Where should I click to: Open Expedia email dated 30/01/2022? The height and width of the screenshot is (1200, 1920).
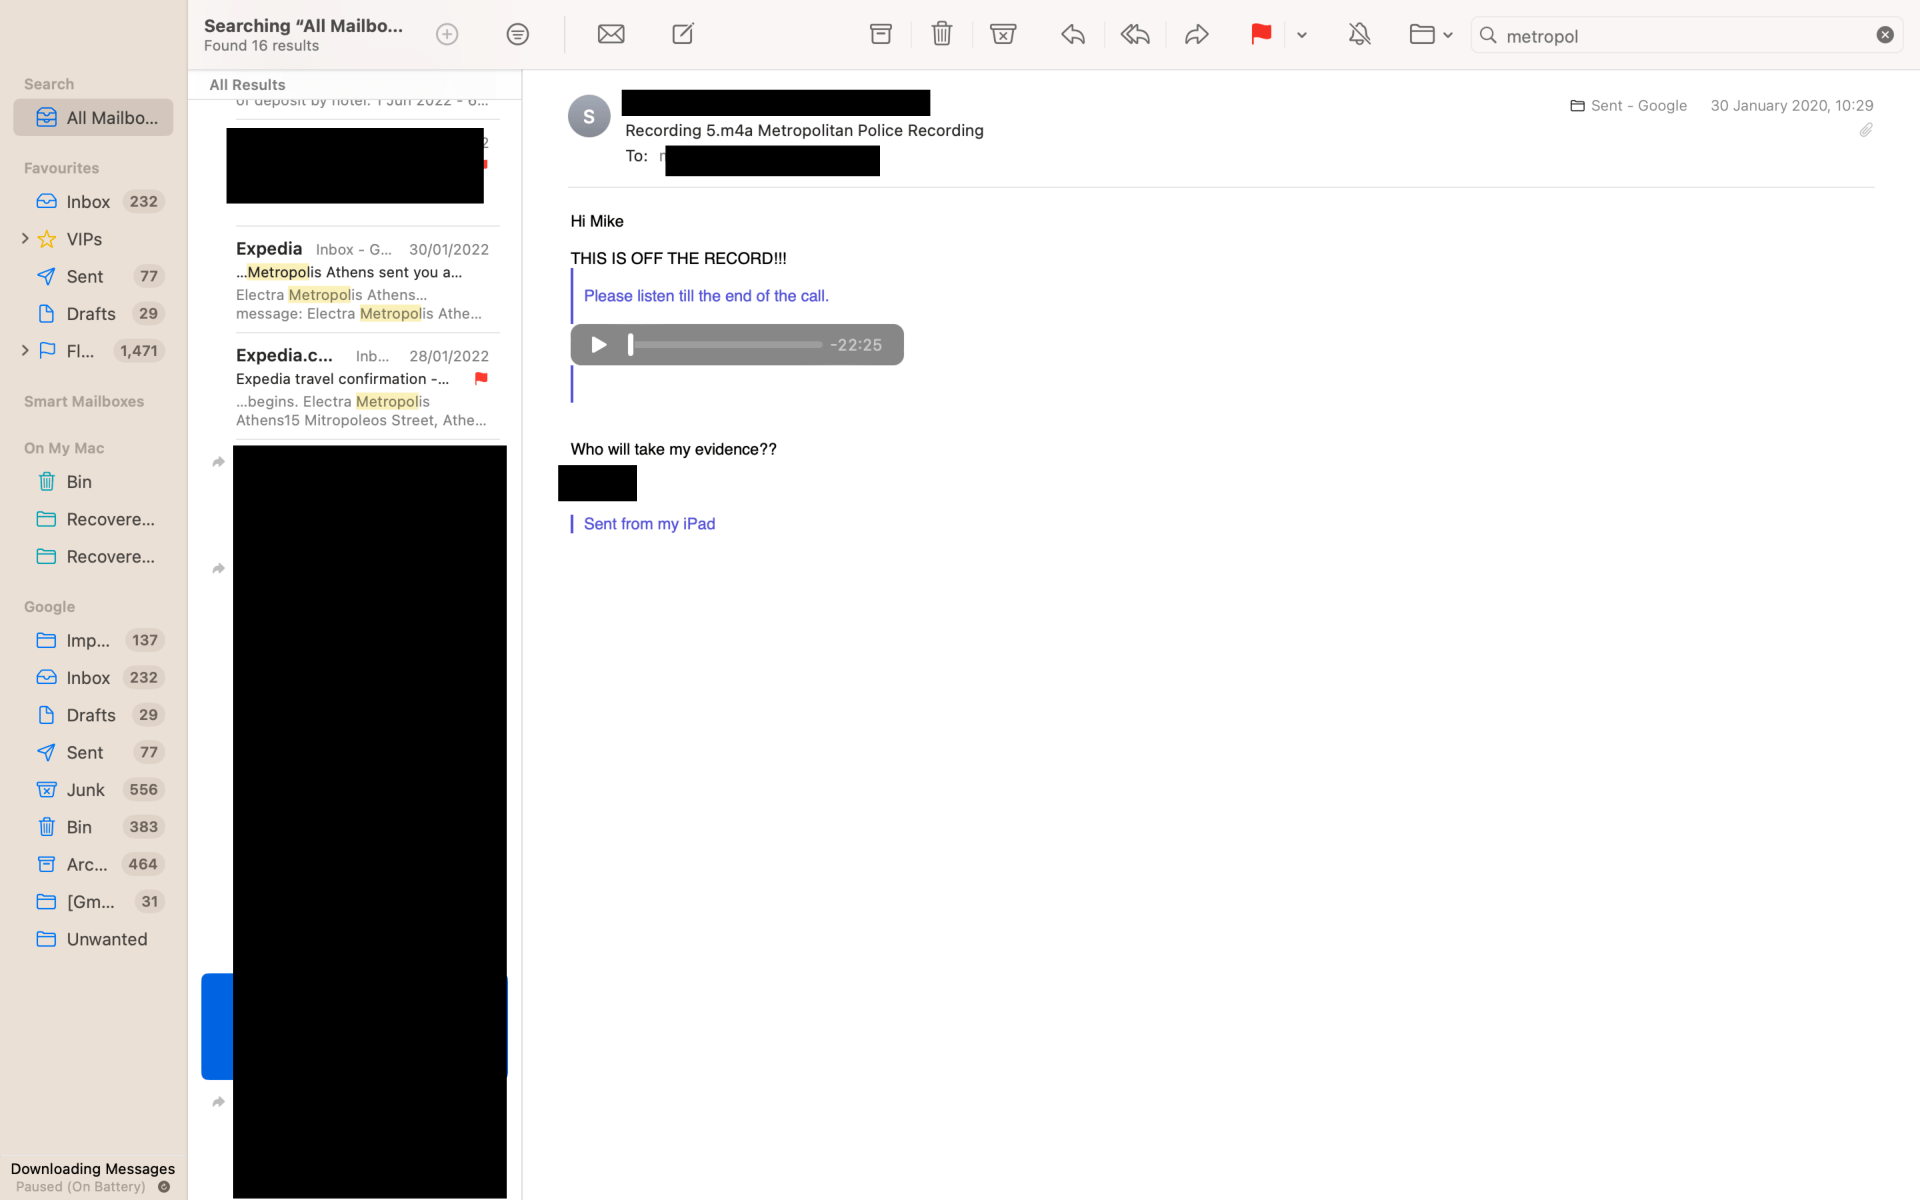point(362,280)
